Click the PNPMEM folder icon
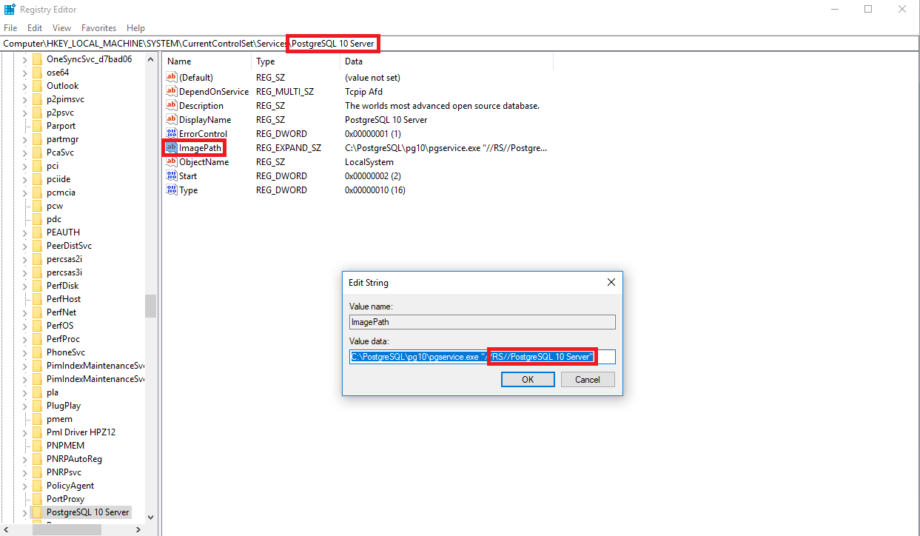The width and height of the screenshot is (920, 536). (x=38, y=445)
